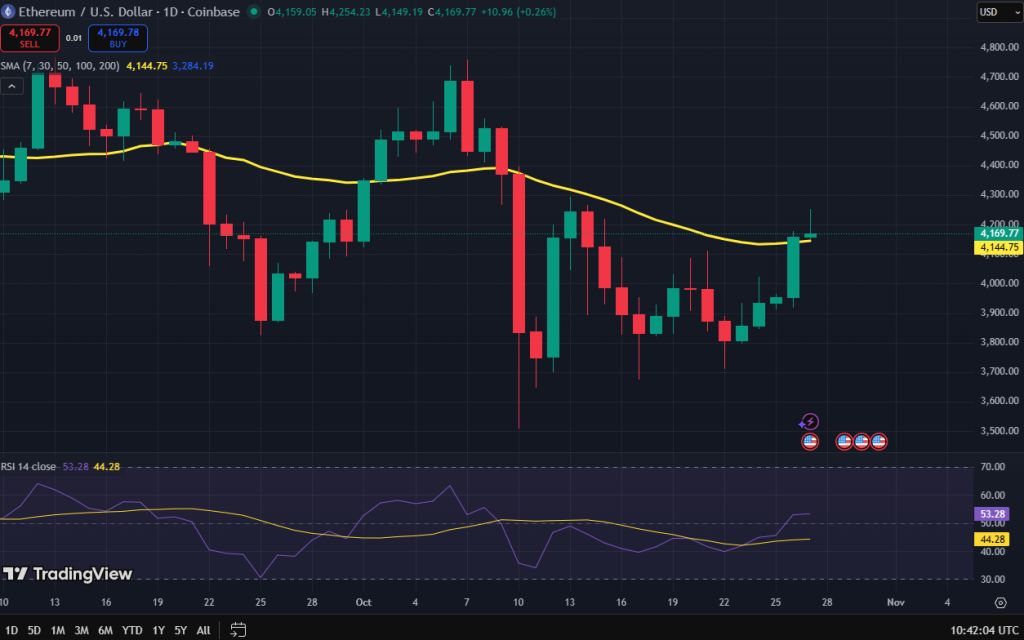Select the 1M time range
Screen dimensions: 1024x640
pyautogui.click(x=57, y=630)
